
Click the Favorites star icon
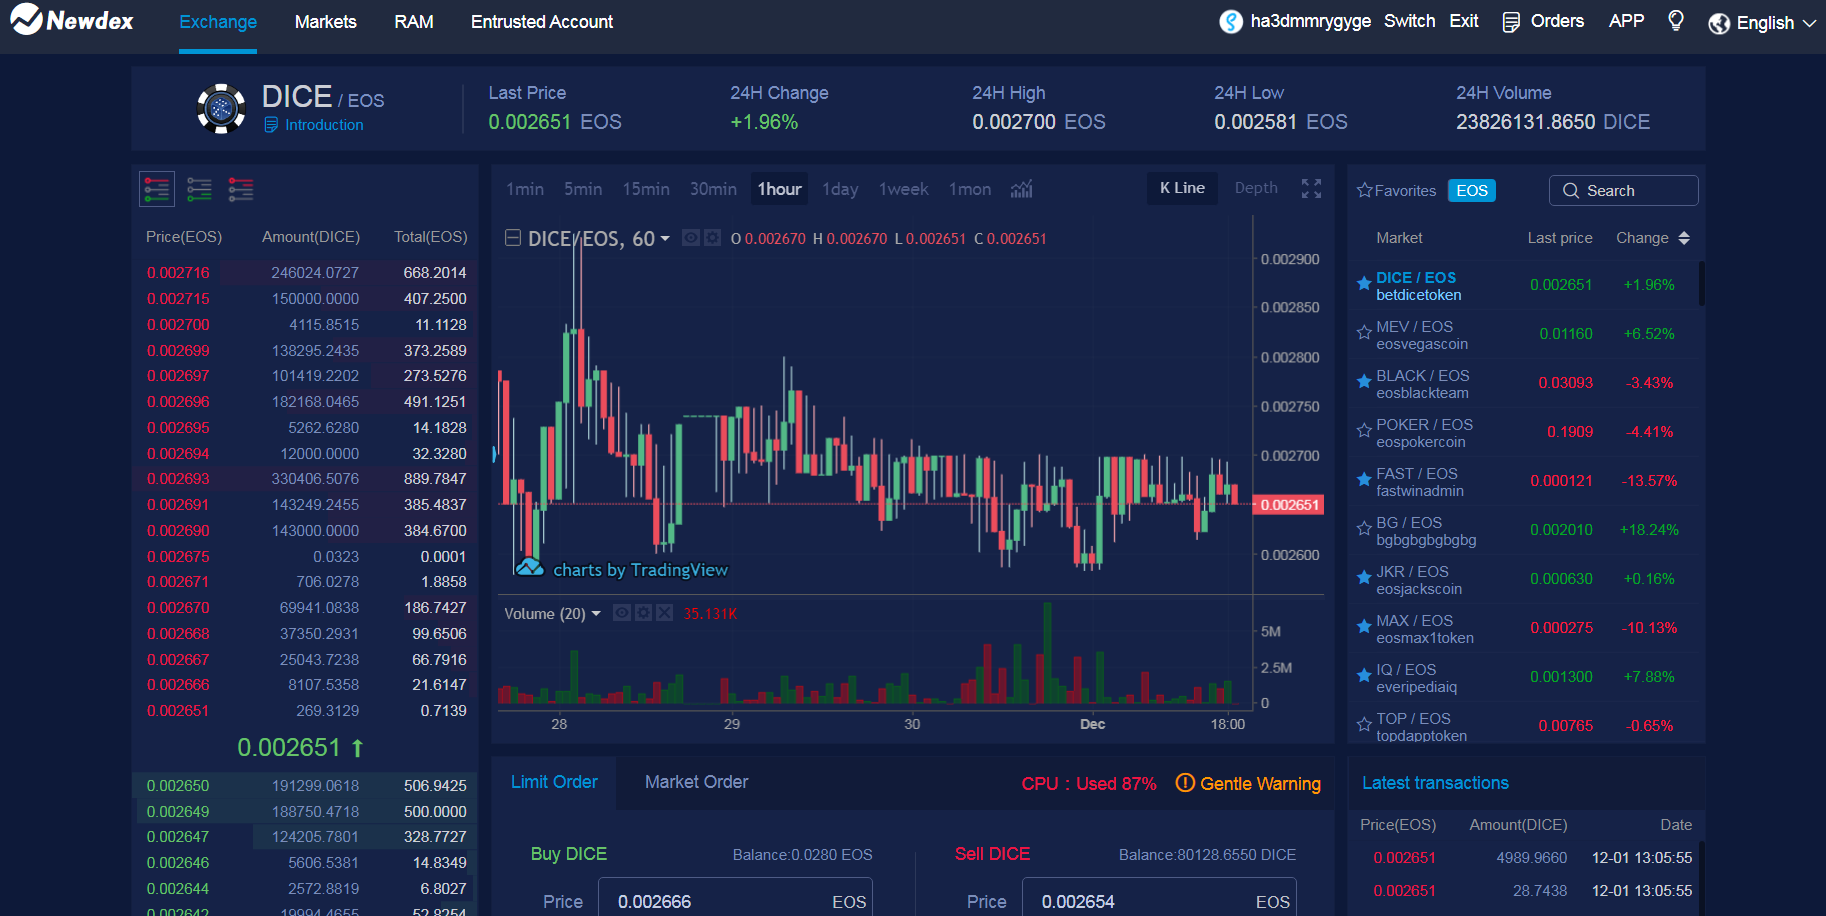click(x=1365, y=190)
